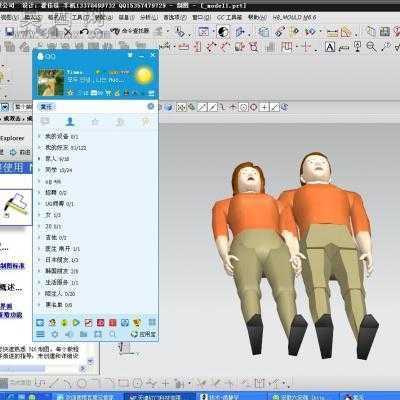400x400 pixels.
Task: Open the '分析' menu in NX menu bar
Action: click(x=149, y=17)
